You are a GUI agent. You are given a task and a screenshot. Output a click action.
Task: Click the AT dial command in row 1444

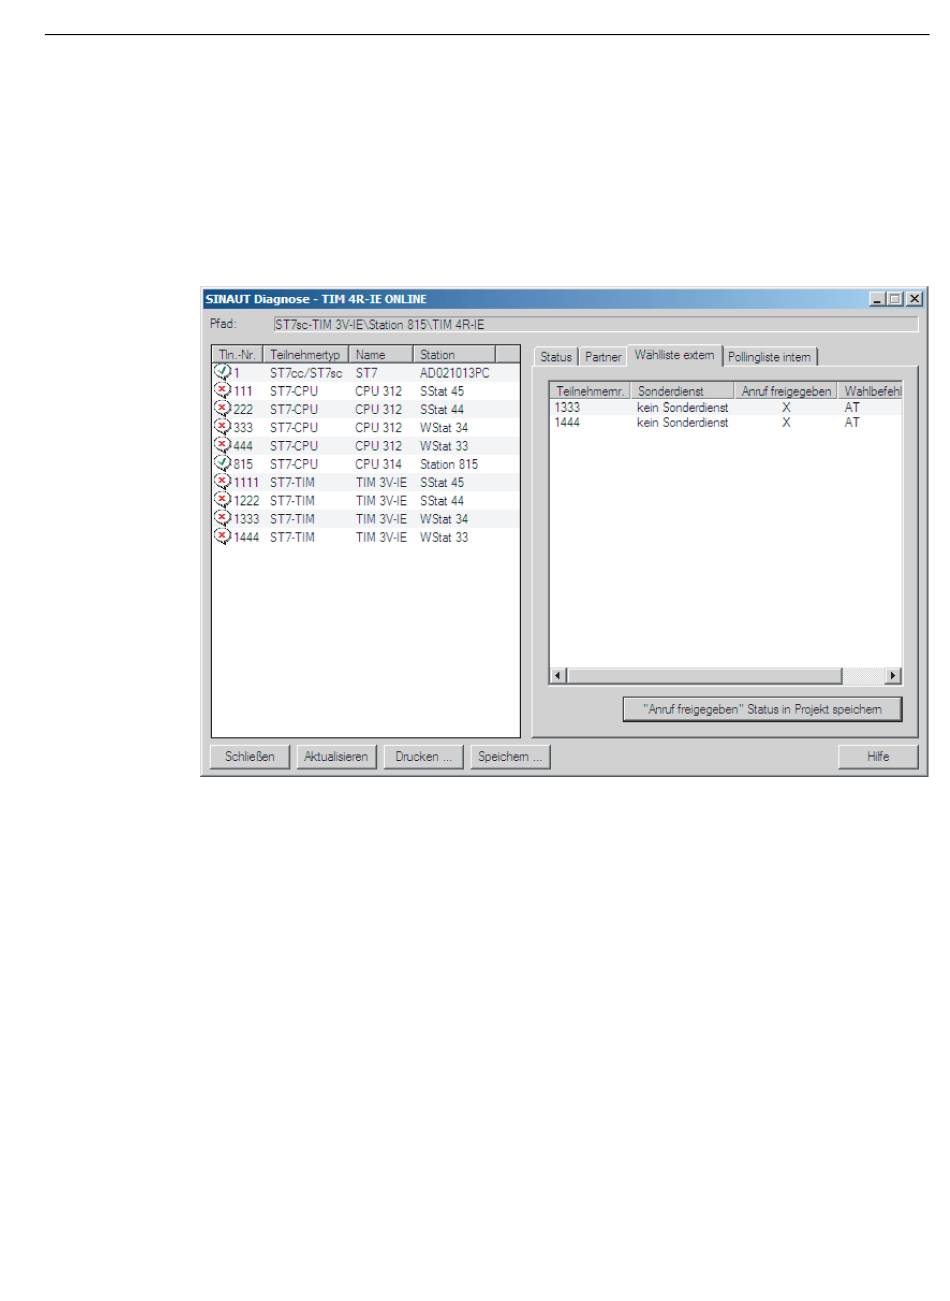coord(852,423)
